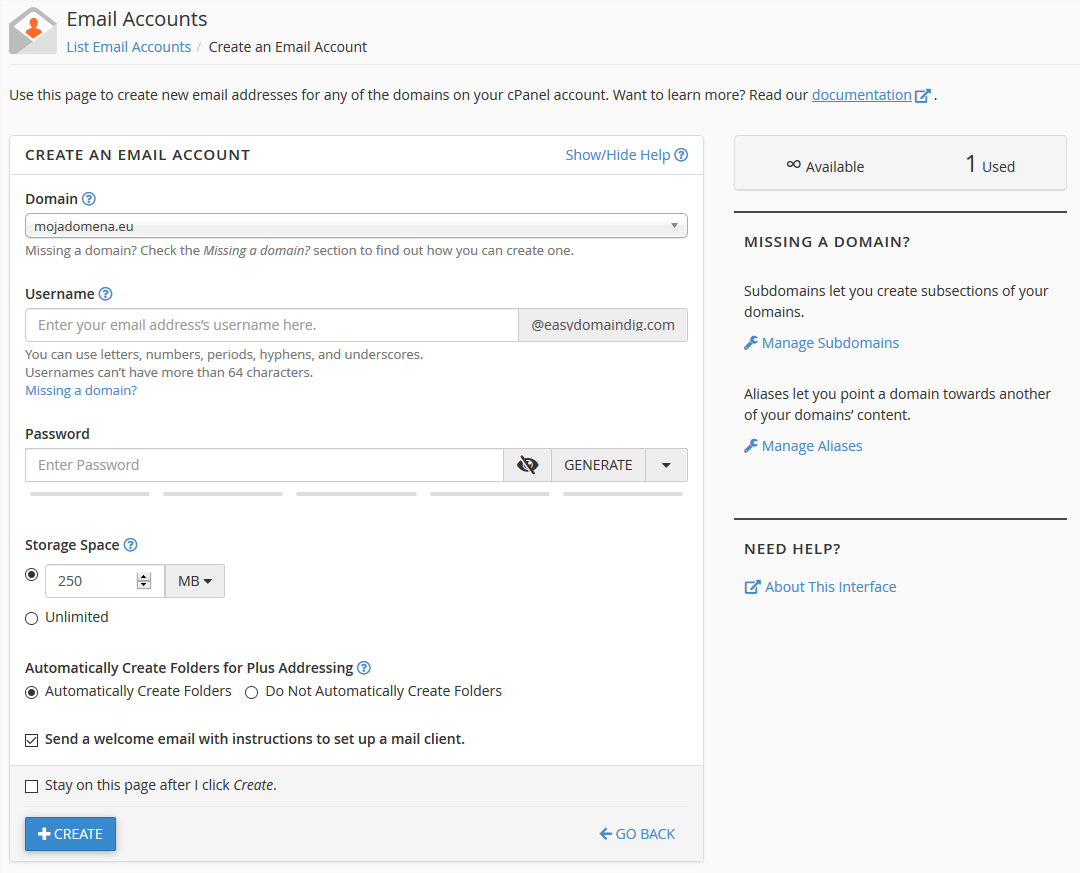Click the Username input field
Screen dimensions: 1080x873
point(271,325)
